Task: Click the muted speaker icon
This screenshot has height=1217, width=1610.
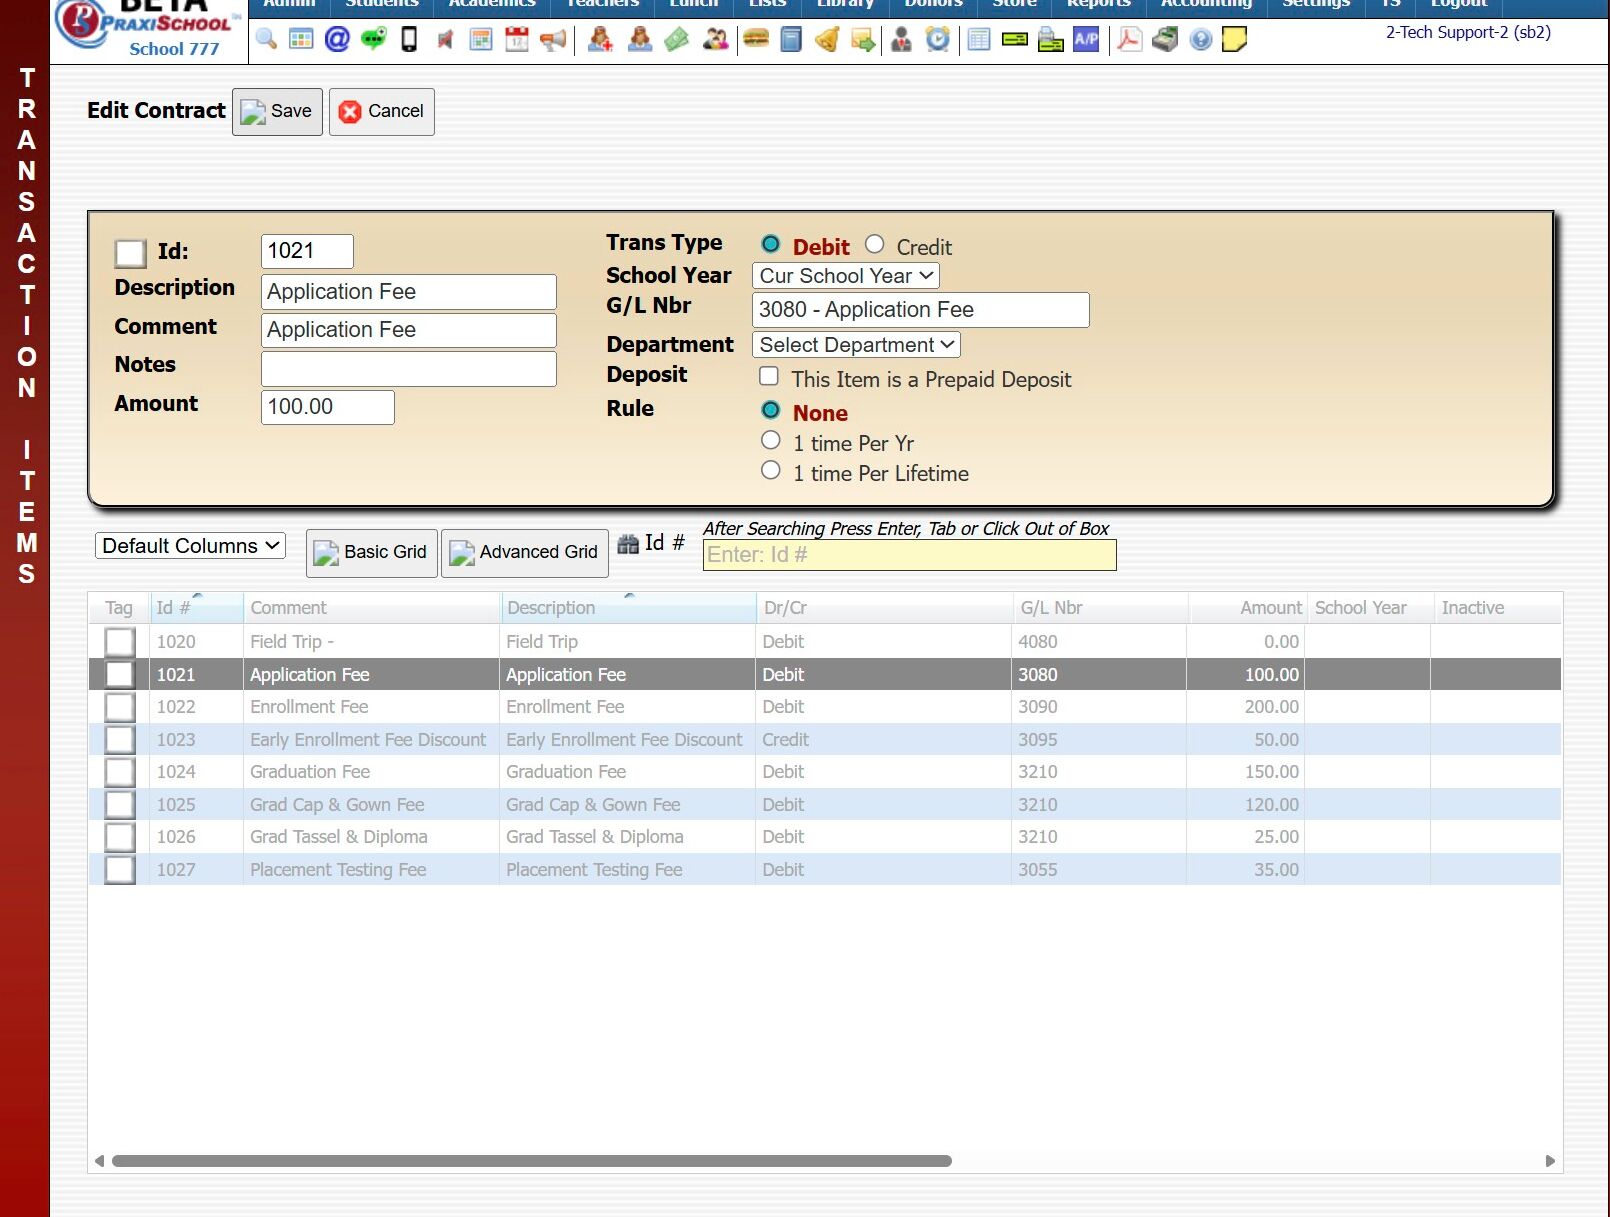Action: point(445,40)
